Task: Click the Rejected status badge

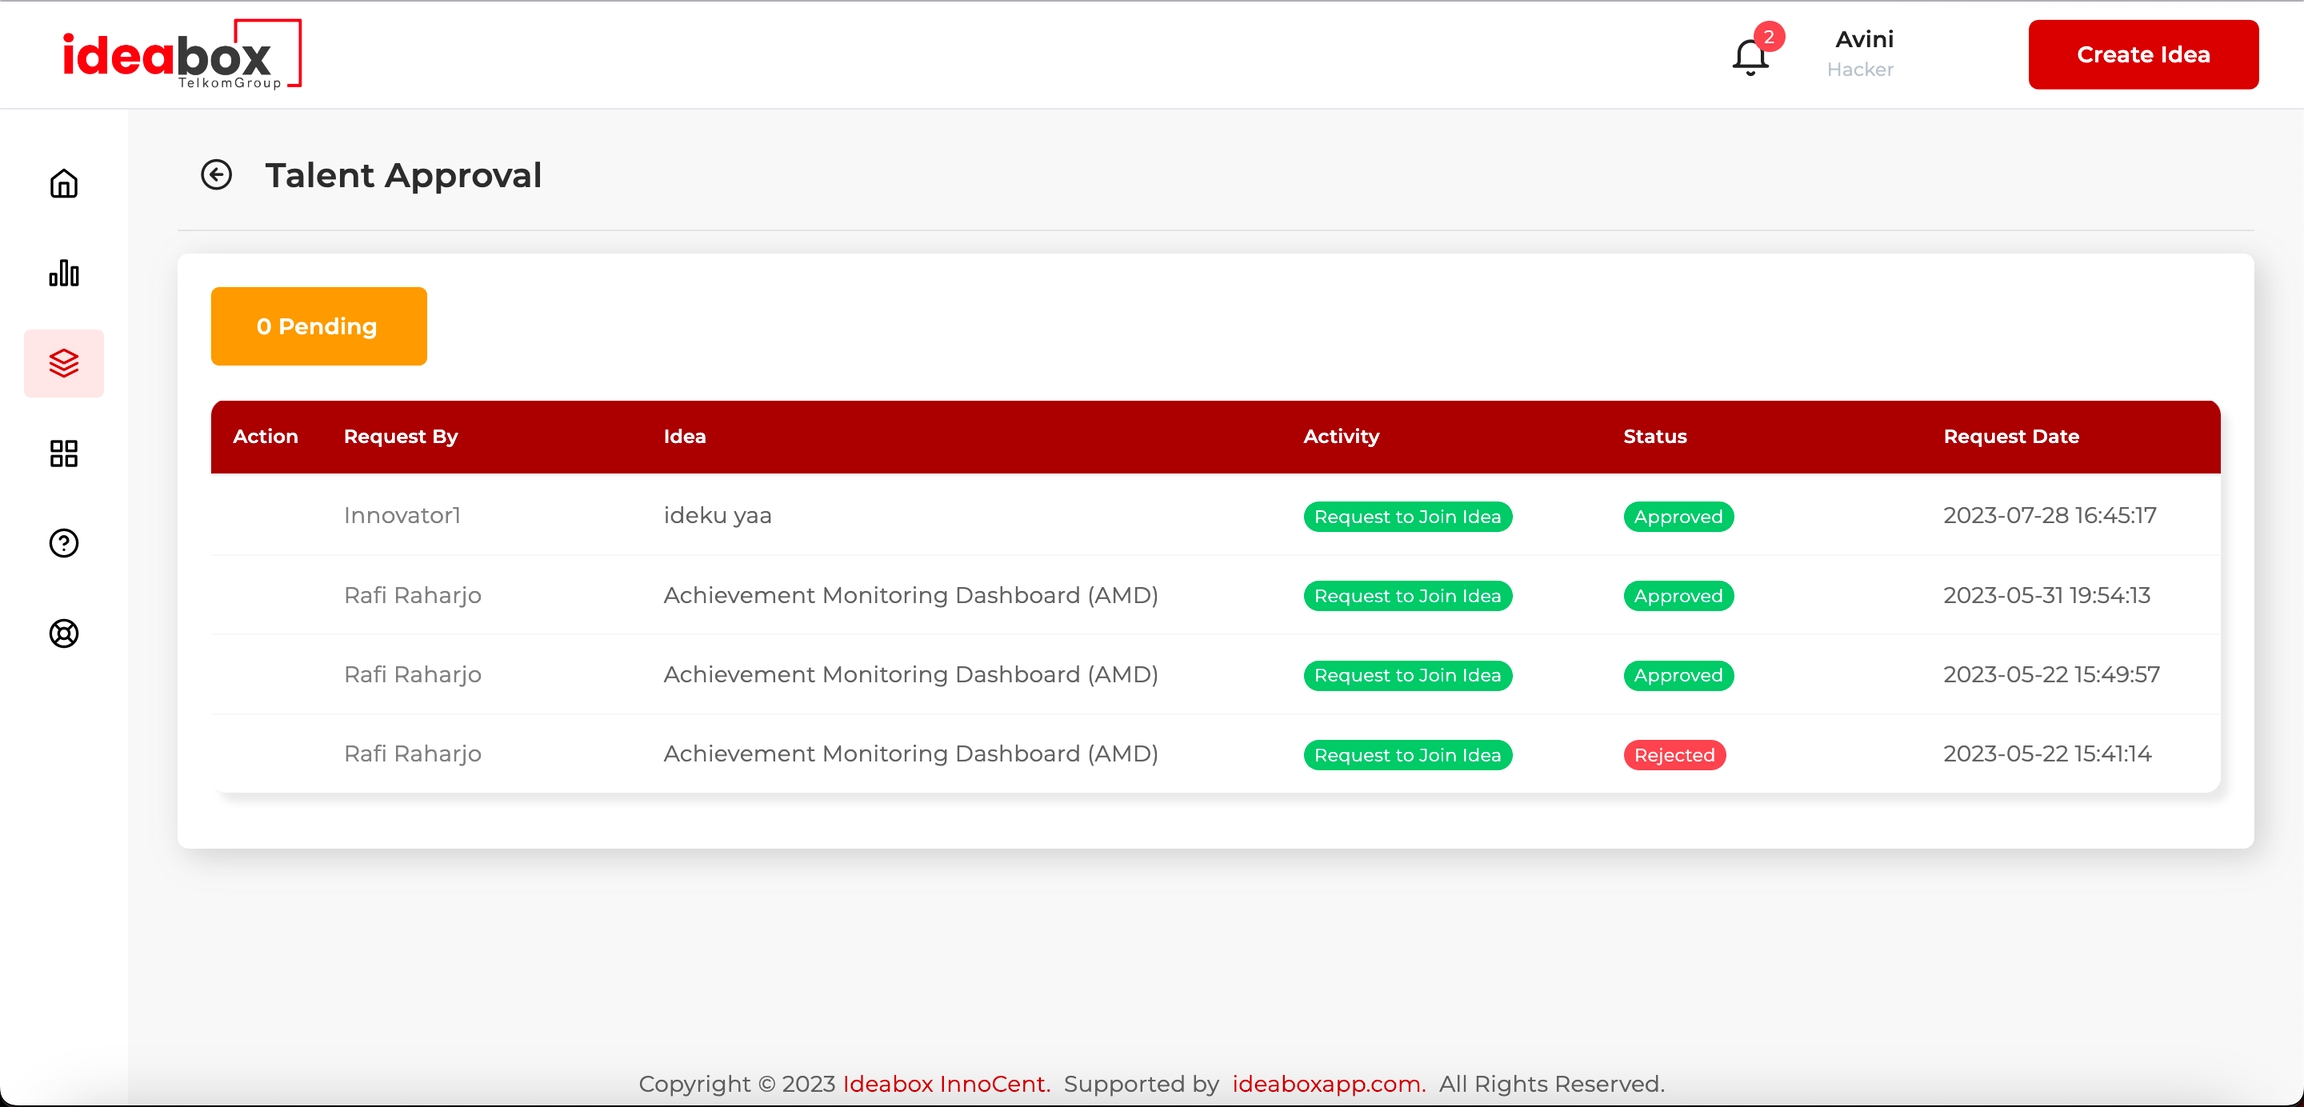Action: (1674, 755)
